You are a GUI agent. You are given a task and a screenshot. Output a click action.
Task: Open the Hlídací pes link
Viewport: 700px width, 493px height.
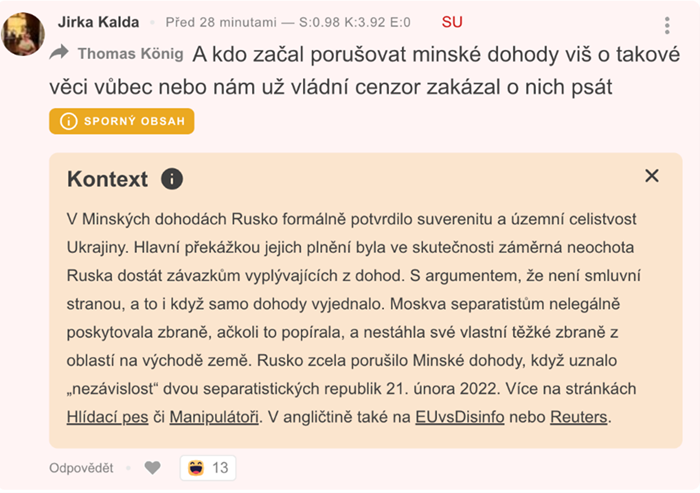click(x=110, y=416)
